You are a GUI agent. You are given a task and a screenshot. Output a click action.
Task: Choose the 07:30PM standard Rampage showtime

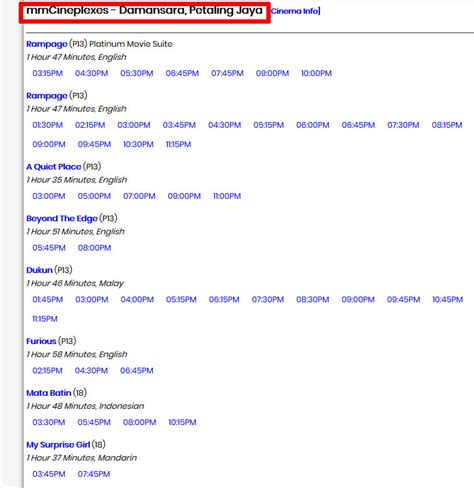[x=403, y=125]
